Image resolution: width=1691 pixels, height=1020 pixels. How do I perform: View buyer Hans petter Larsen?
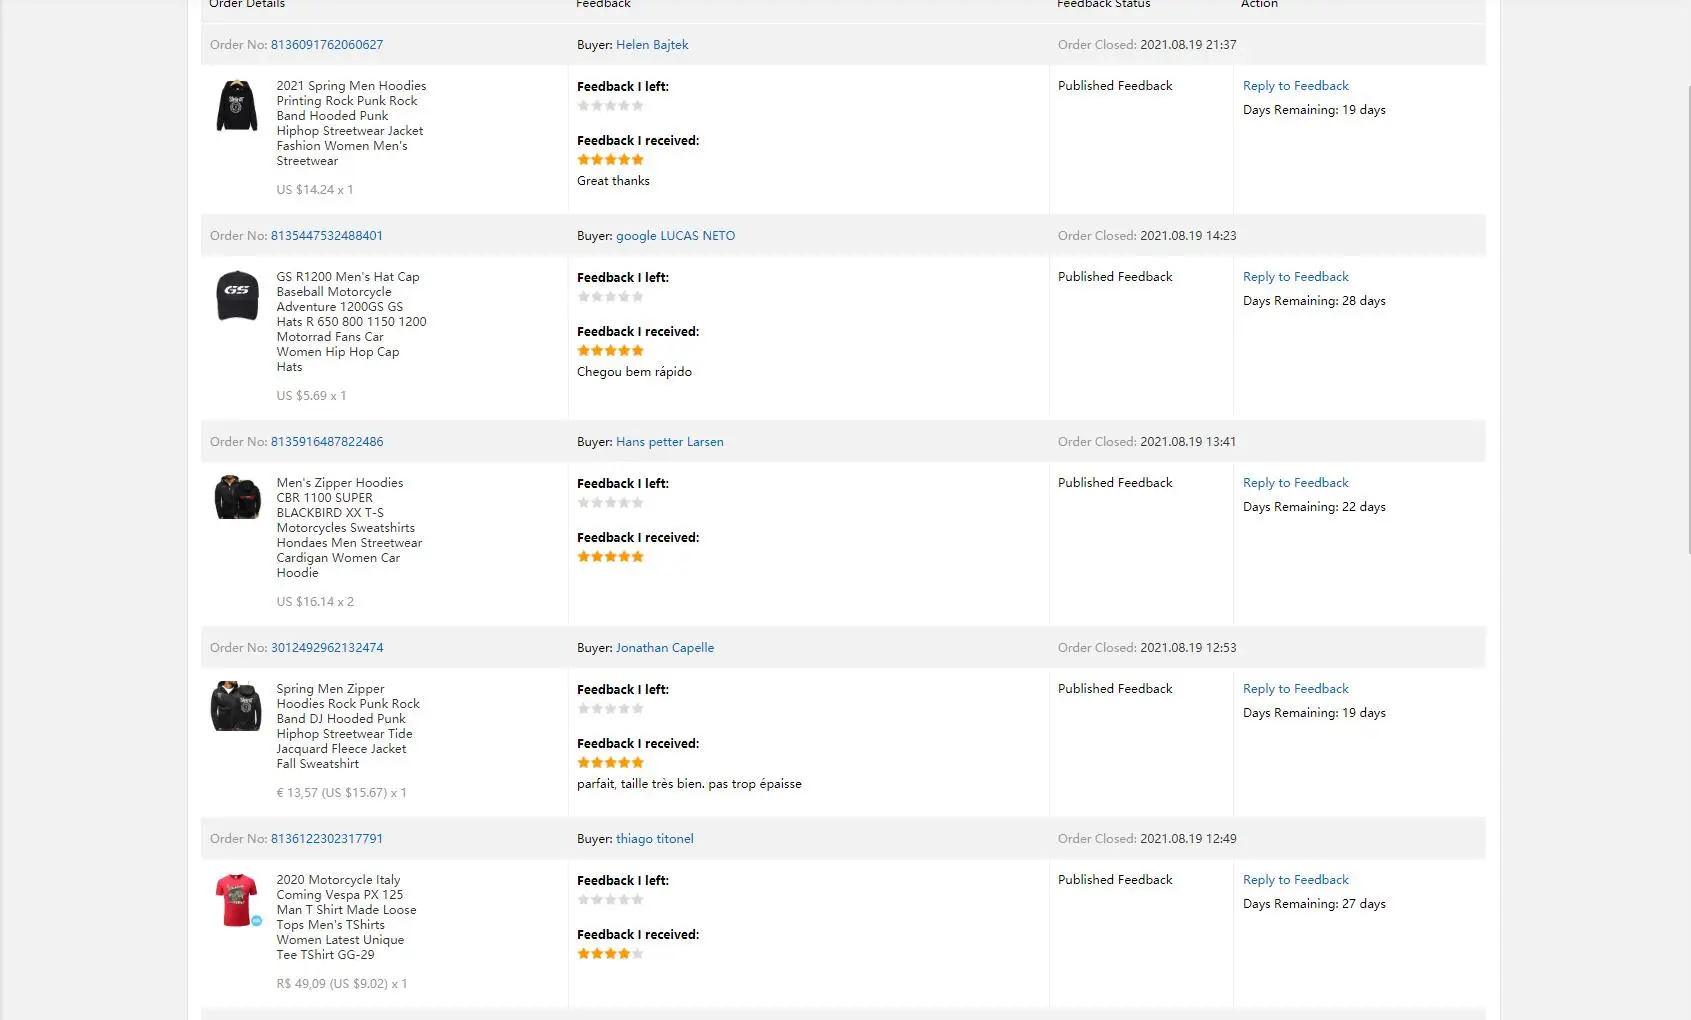pyautogui.click(x=669, y=442)
